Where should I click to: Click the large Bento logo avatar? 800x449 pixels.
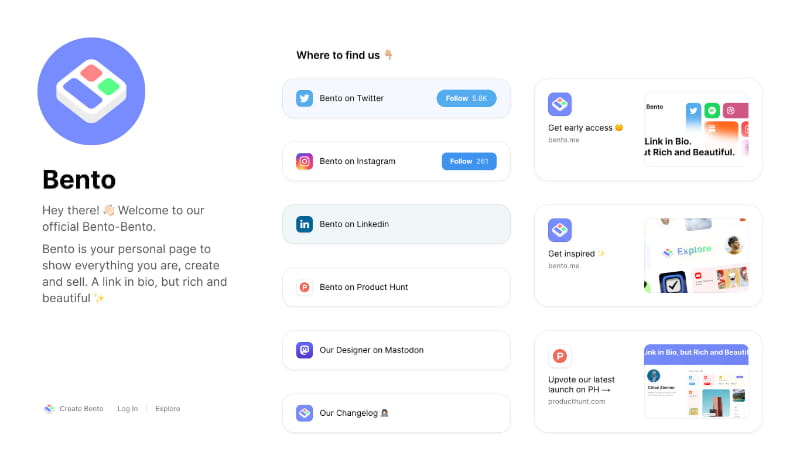[x=91, y=91]
